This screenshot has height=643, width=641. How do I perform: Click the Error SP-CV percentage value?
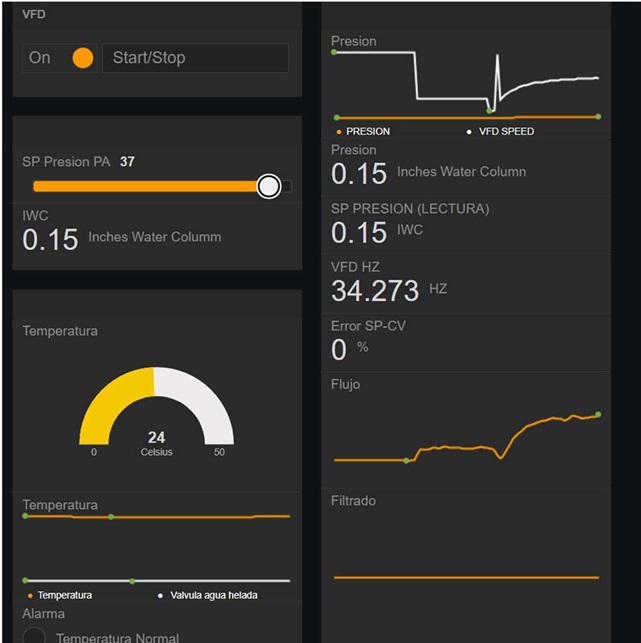339,349
